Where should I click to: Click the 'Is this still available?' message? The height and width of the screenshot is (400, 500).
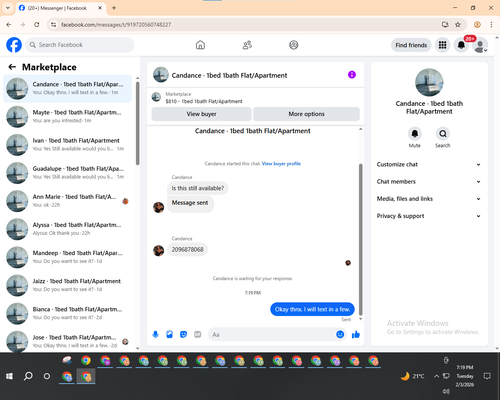(x=198, y=188)
